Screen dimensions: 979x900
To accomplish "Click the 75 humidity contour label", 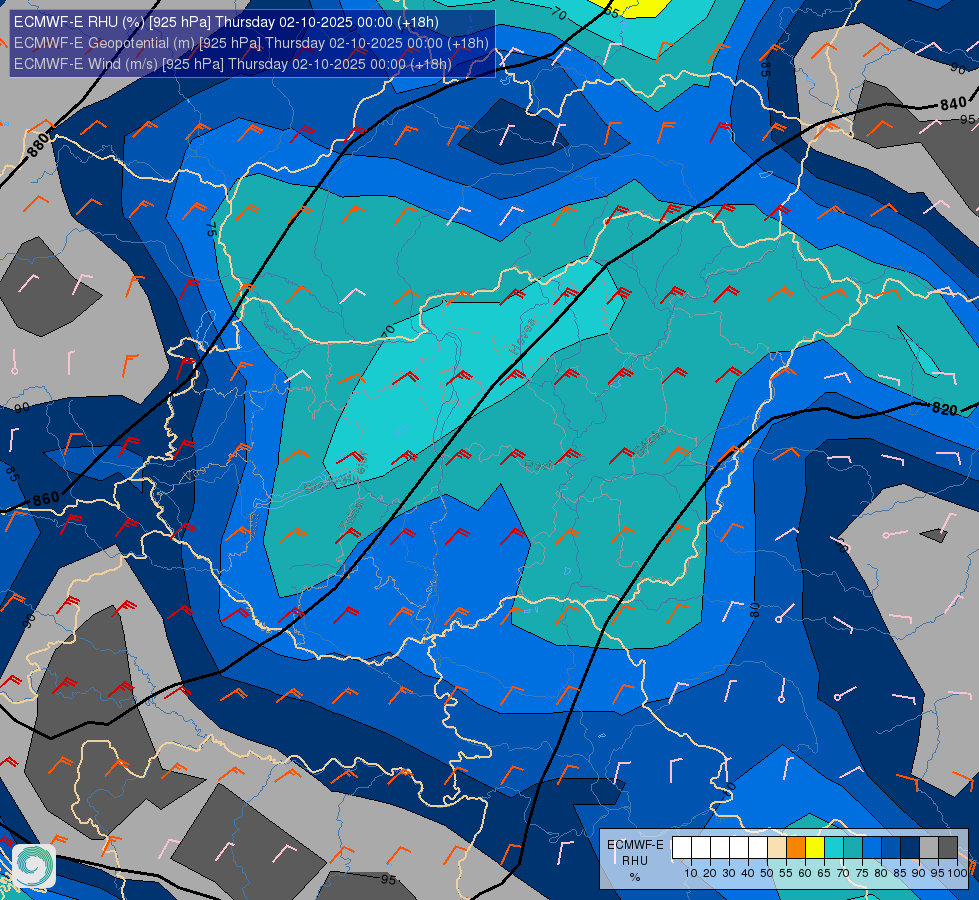I will pyautogui.click(x=211, y=229).
